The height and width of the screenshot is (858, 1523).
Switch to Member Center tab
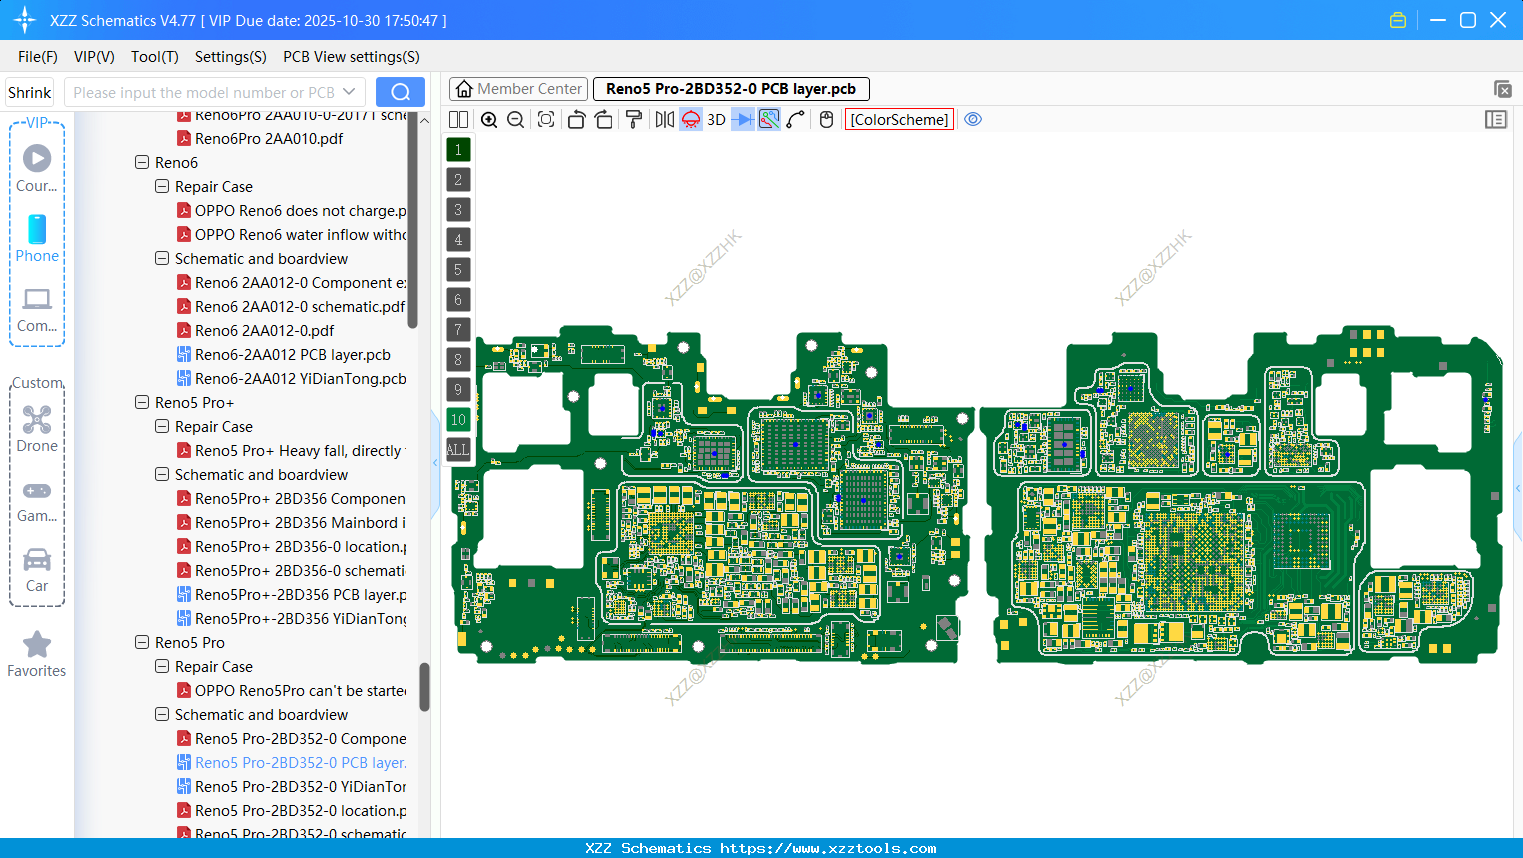[x=518, y=88]
